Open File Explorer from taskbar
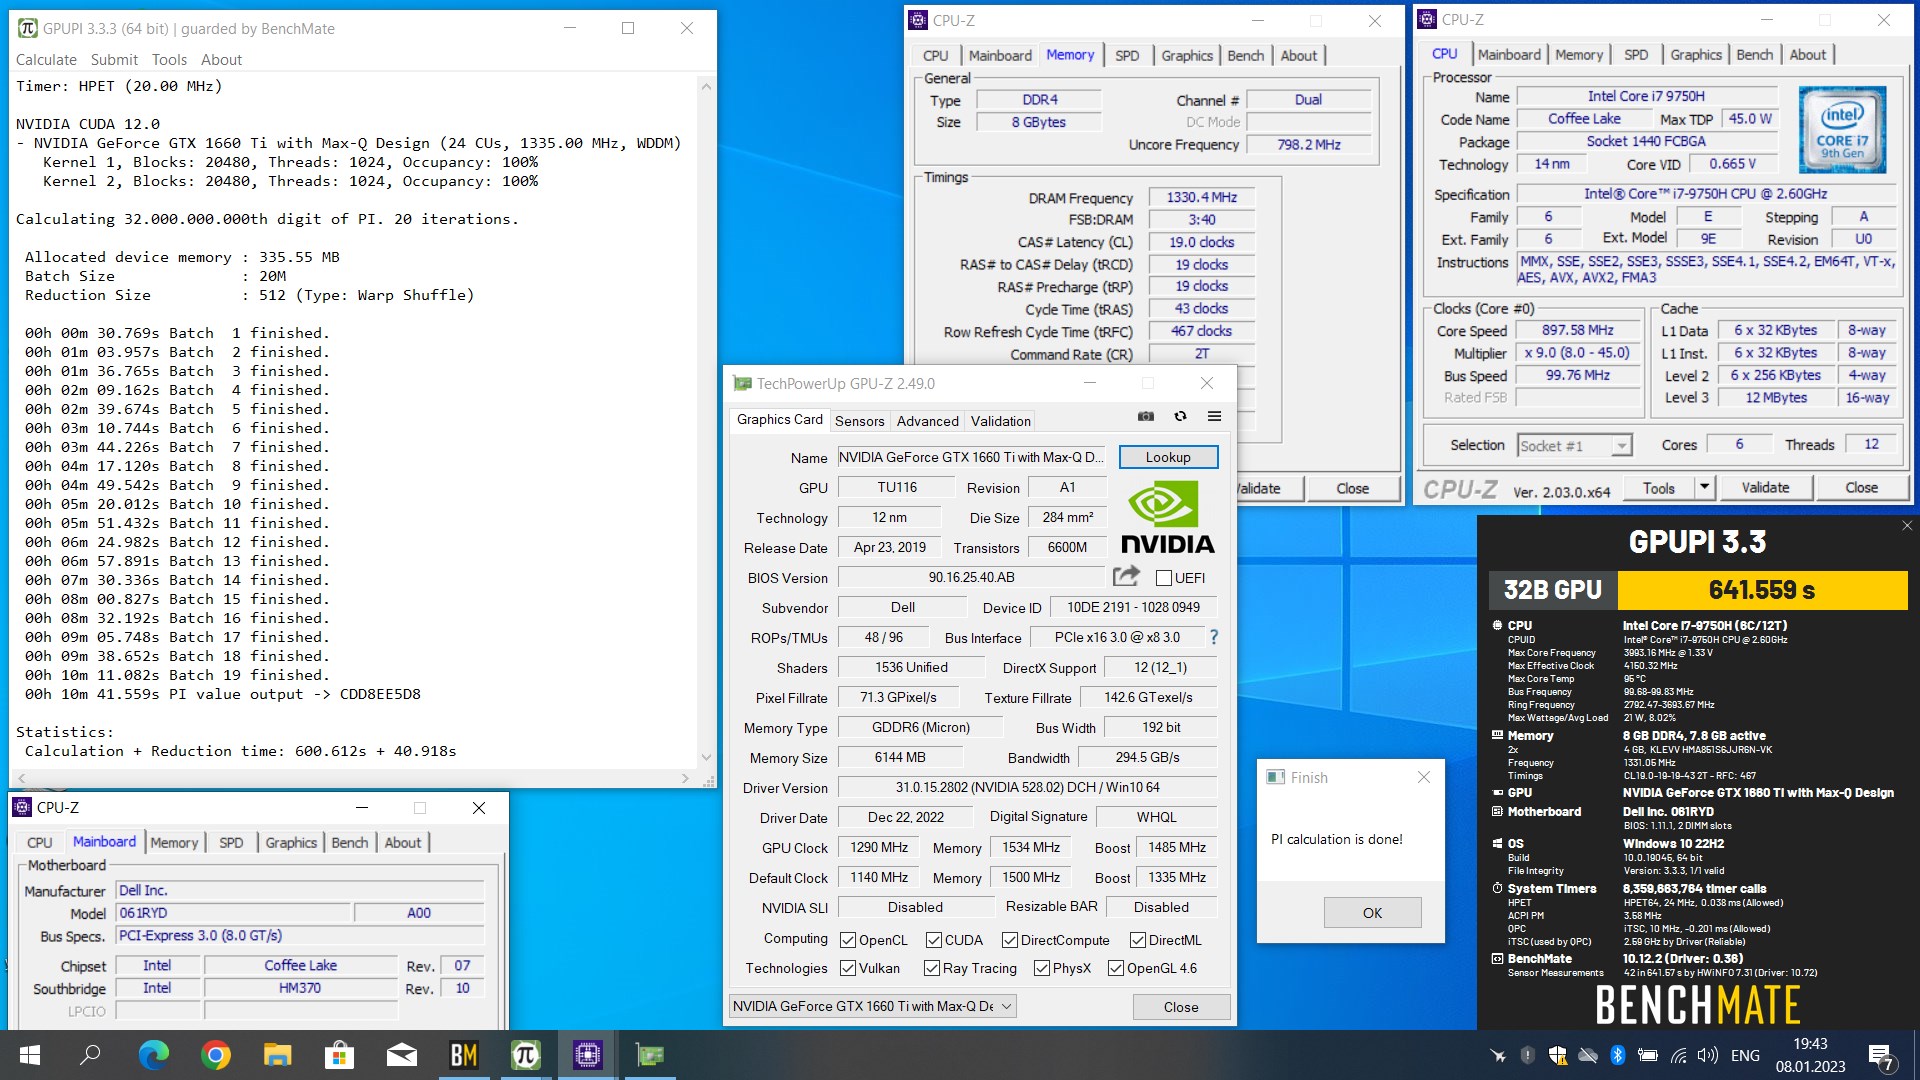The image size is (1920, 1080). coord(277,1055)
